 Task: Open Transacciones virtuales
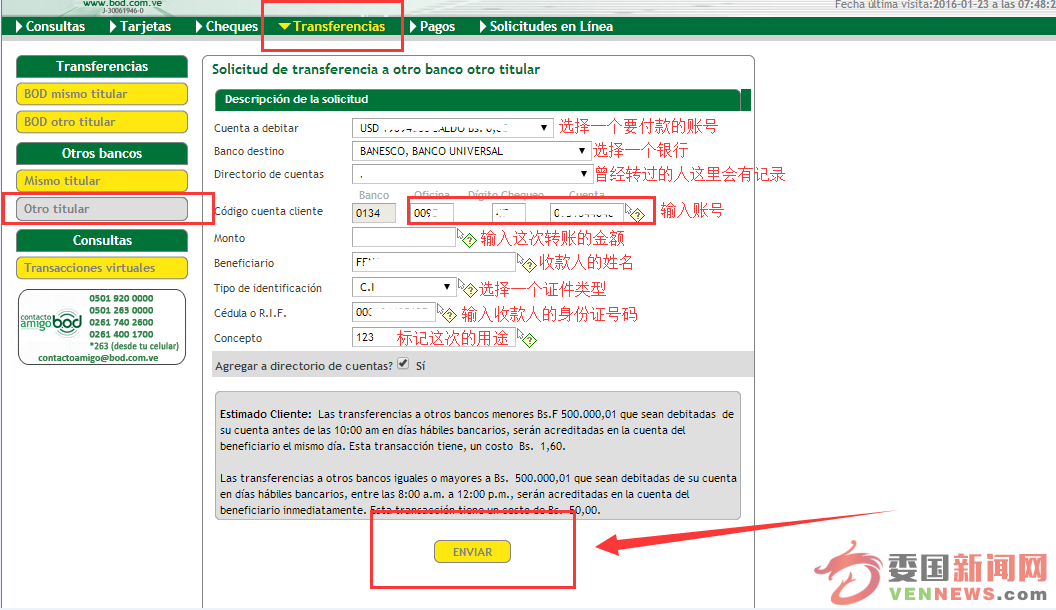pyautogui.click(x=102, y=267)
